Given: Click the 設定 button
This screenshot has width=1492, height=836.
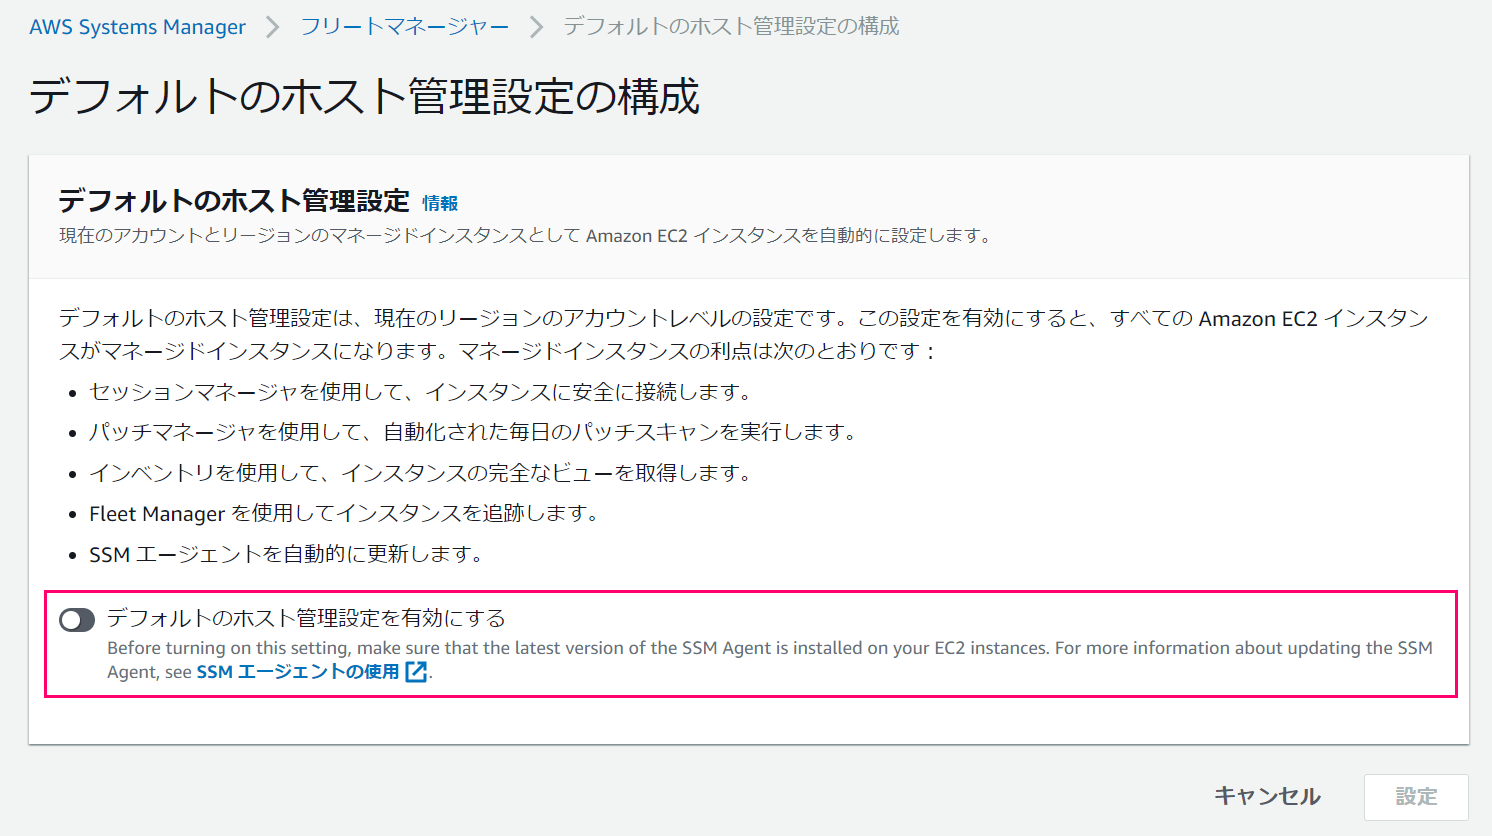Looking at the screenshot, I should click(1416, 797).
